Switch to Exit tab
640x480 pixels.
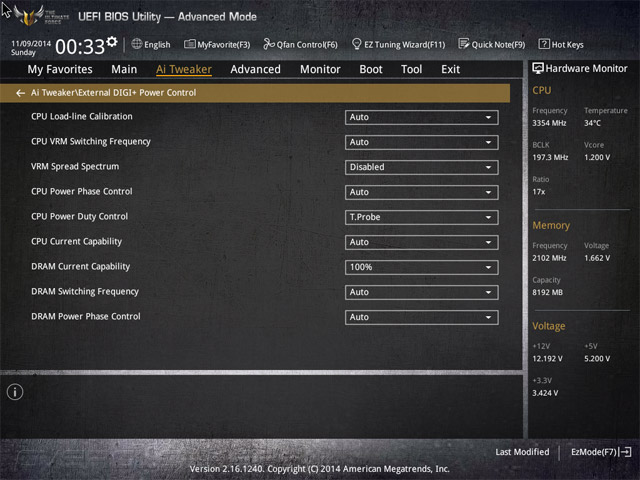pyautogui.click(x=450, y=69)
